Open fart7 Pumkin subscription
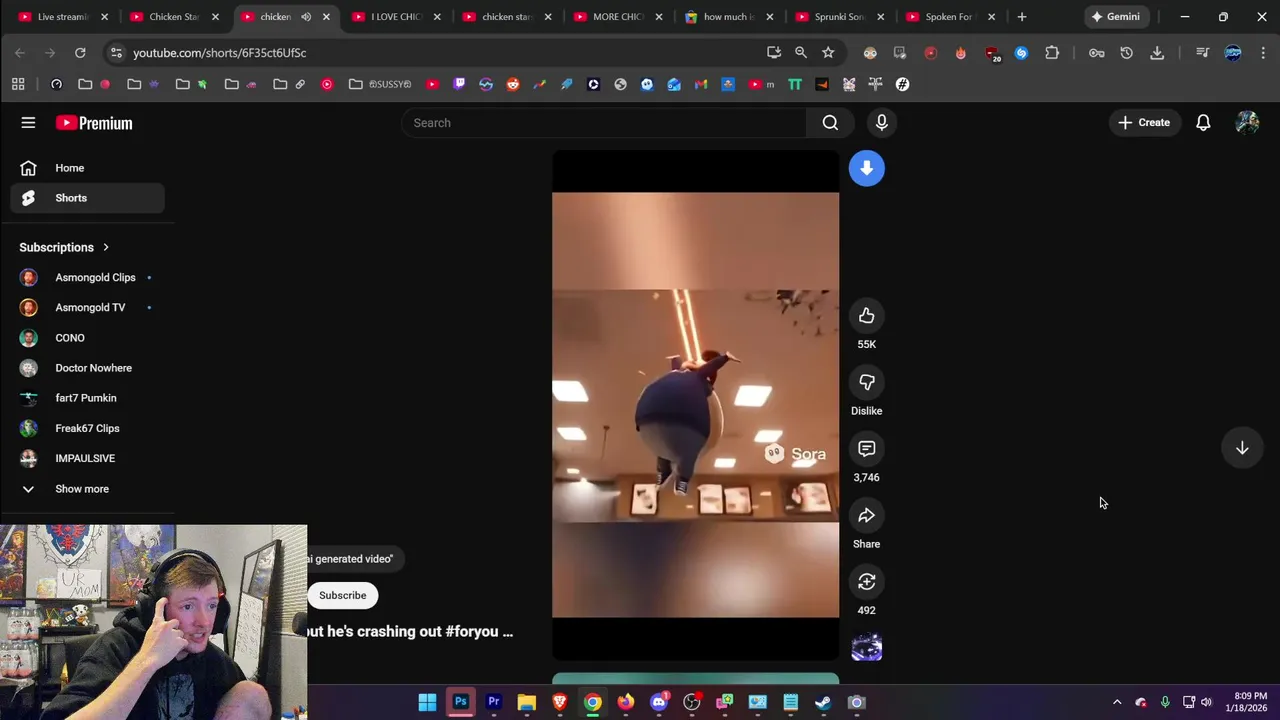 (x=88, y=398)
